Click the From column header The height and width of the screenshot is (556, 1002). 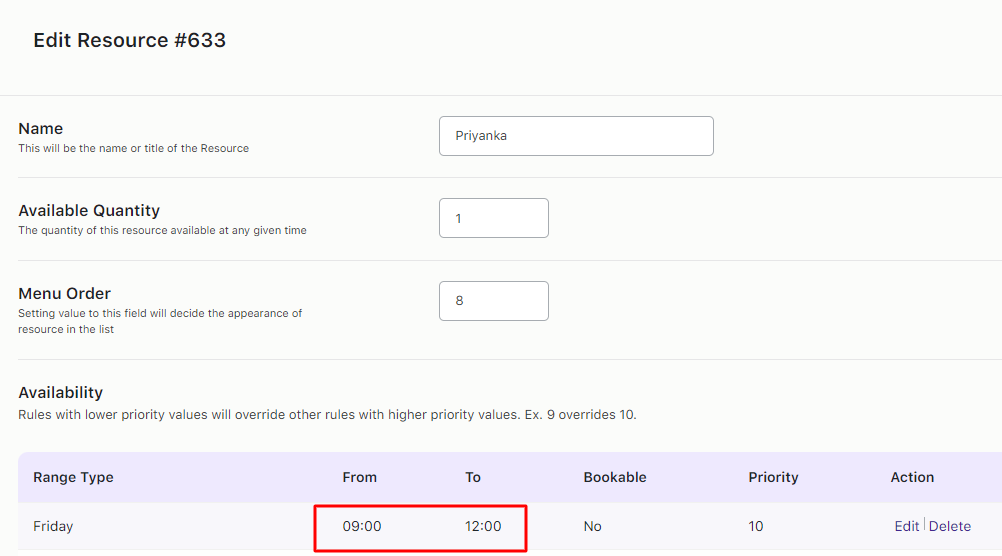(x=359, y=477)
